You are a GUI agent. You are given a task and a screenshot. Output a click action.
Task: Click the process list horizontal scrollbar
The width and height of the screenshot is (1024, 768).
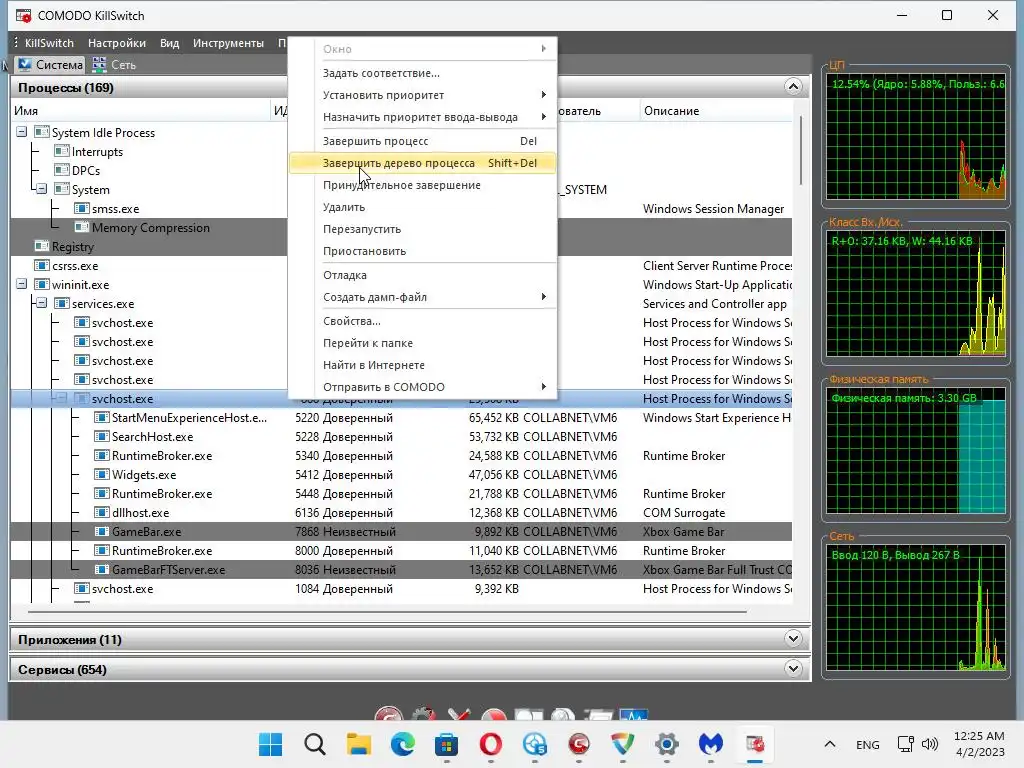[x=387, y=613]
